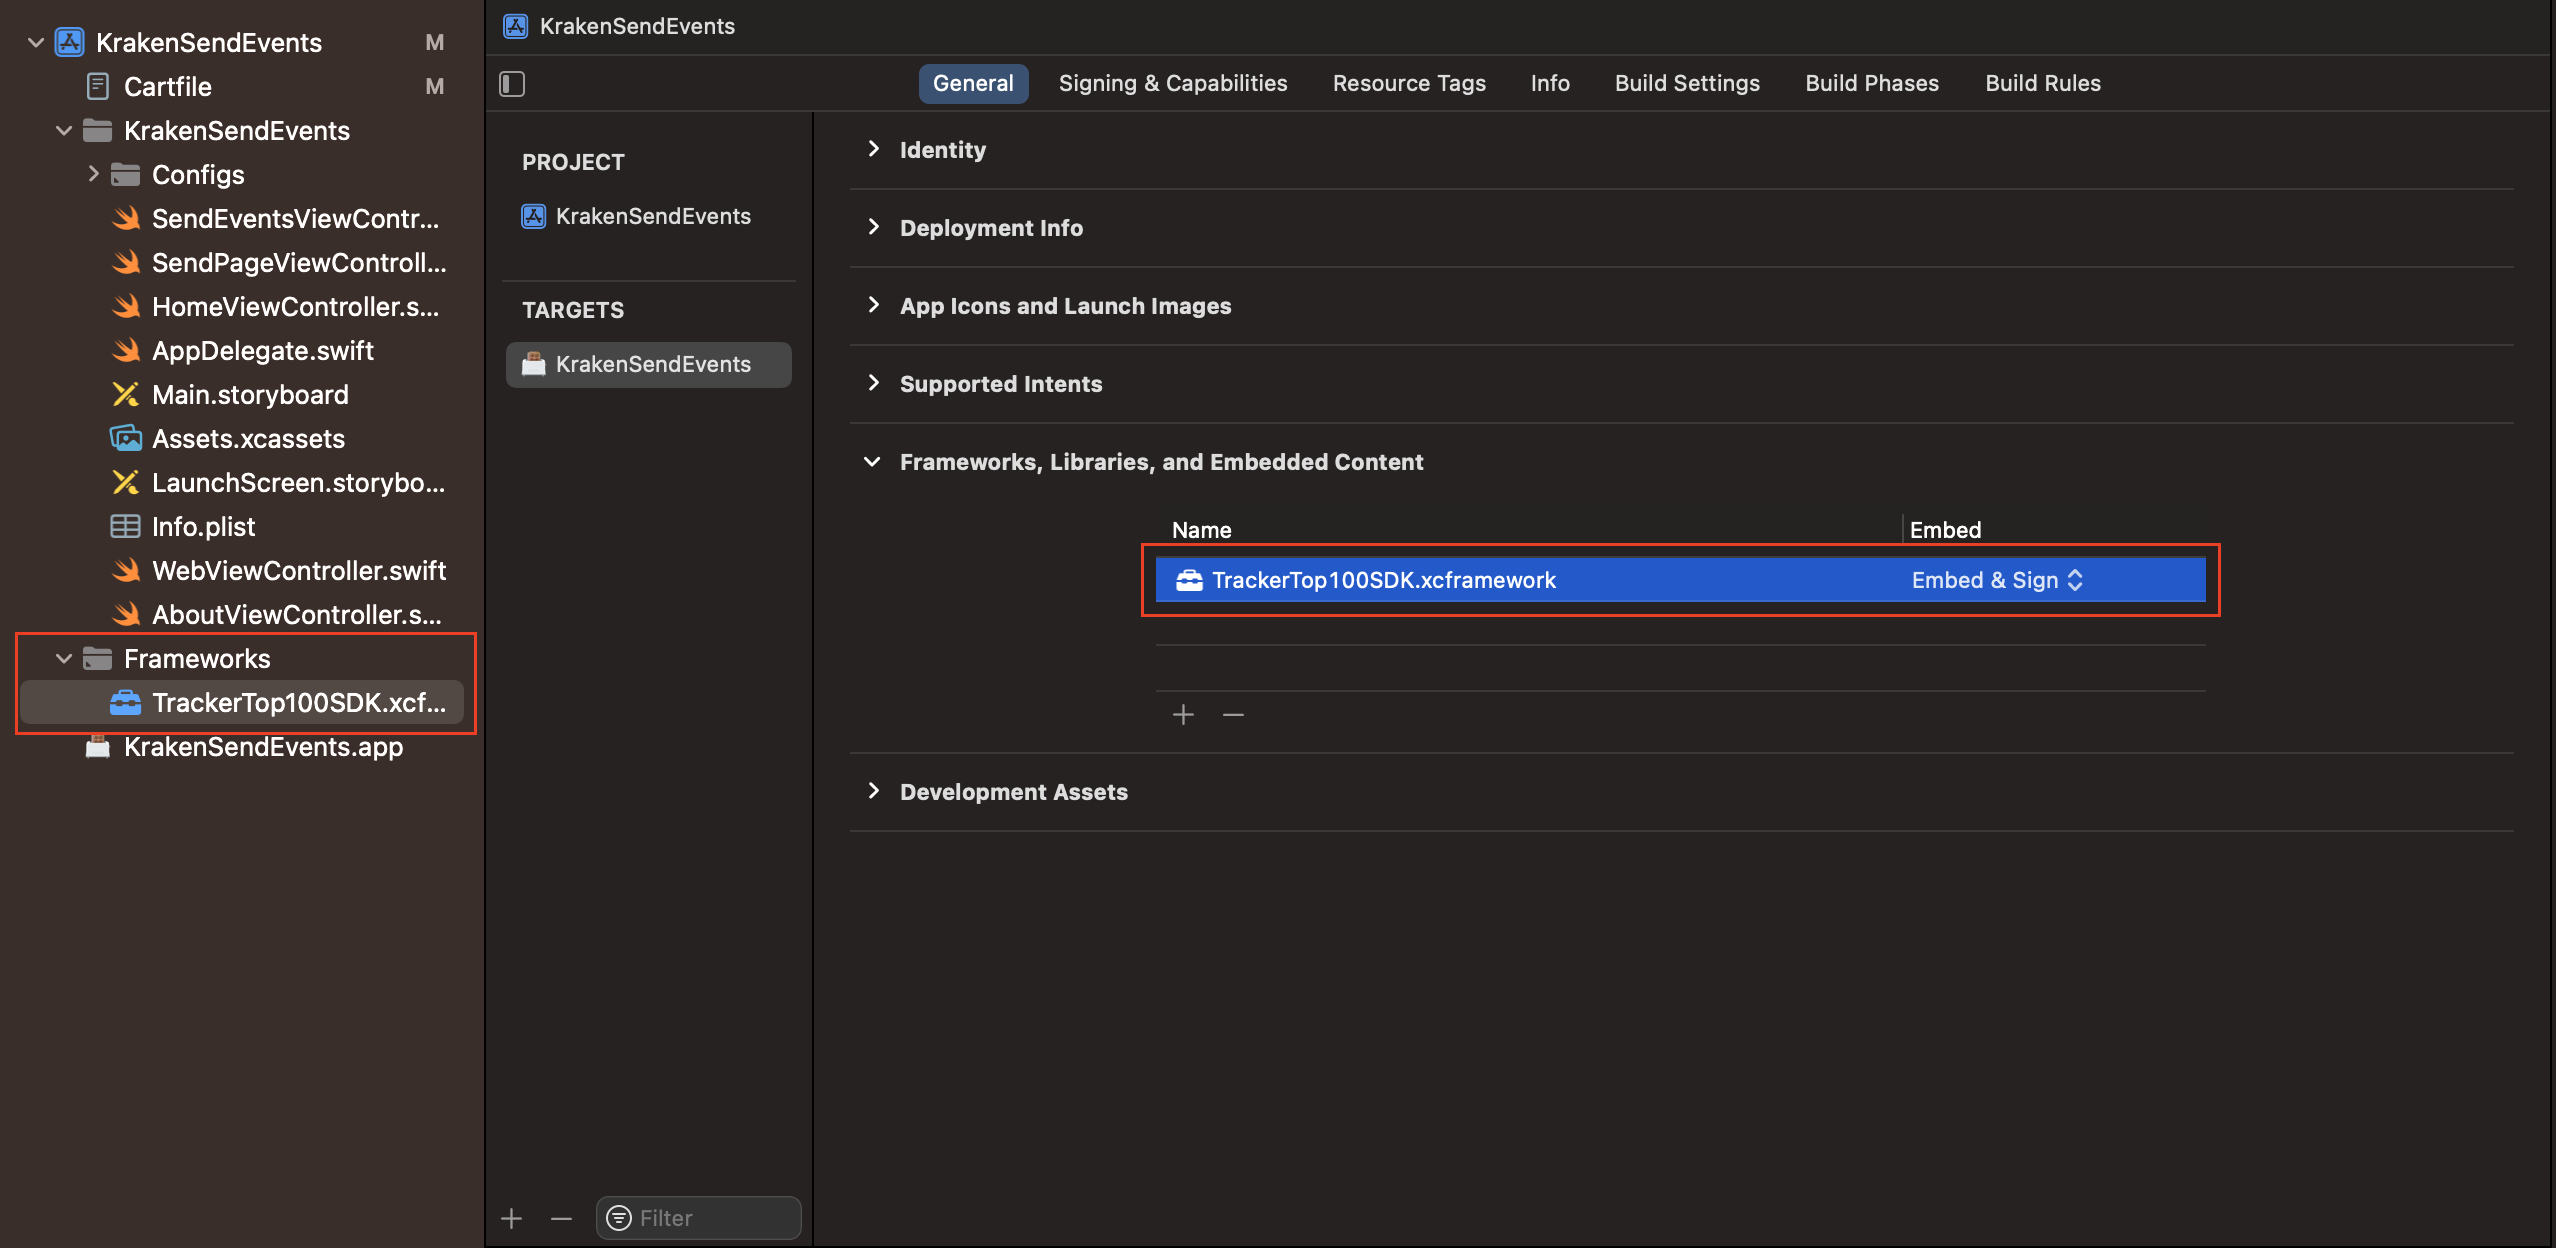Select the Assets.xcassets catalog file
The width and height of the screenshot is (2556, 1248).
point(248,439)
